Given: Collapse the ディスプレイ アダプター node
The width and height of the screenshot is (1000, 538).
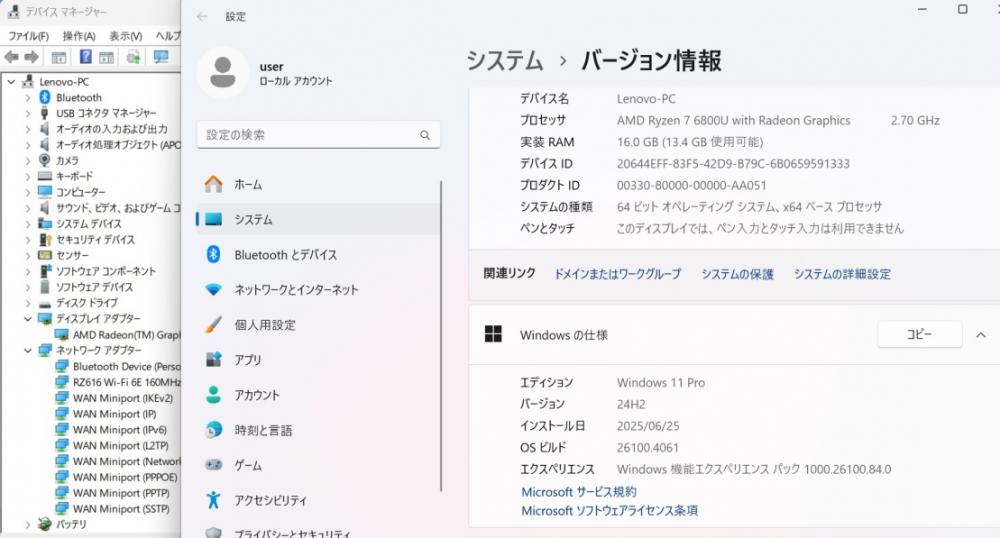Looking at the screenshot, I should [28, 318].
